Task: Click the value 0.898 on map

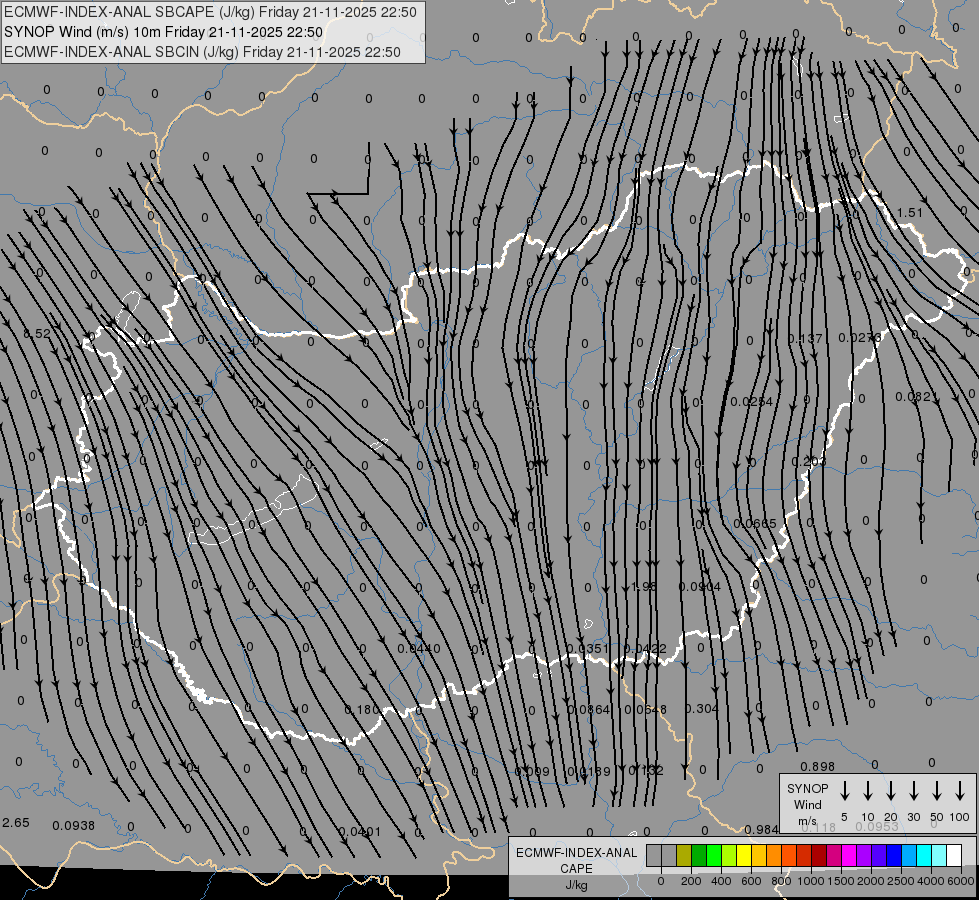Action: (x=817, y=766)
